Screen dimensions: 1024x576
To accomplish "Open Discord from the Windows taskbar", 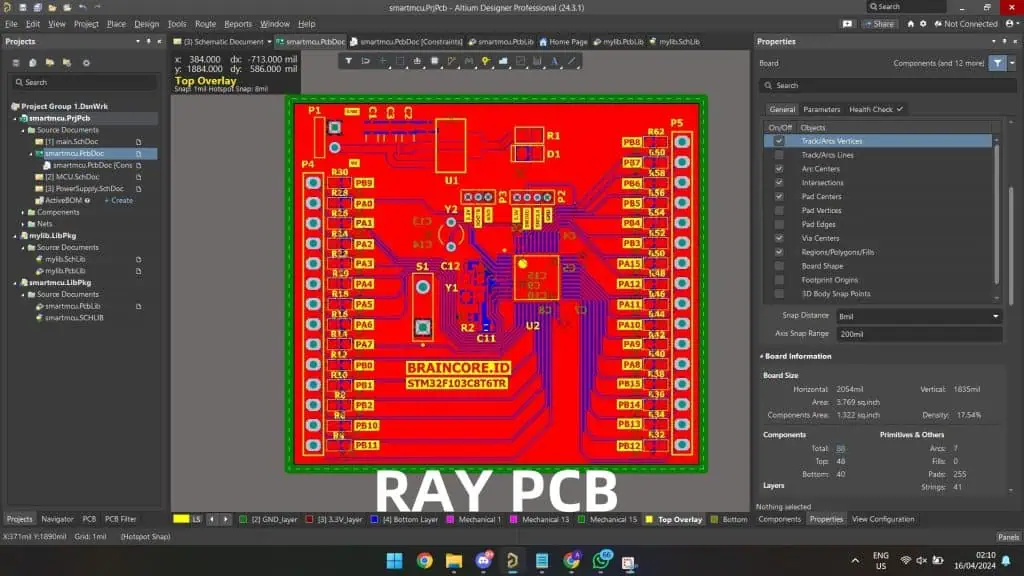I will (484, 561).
